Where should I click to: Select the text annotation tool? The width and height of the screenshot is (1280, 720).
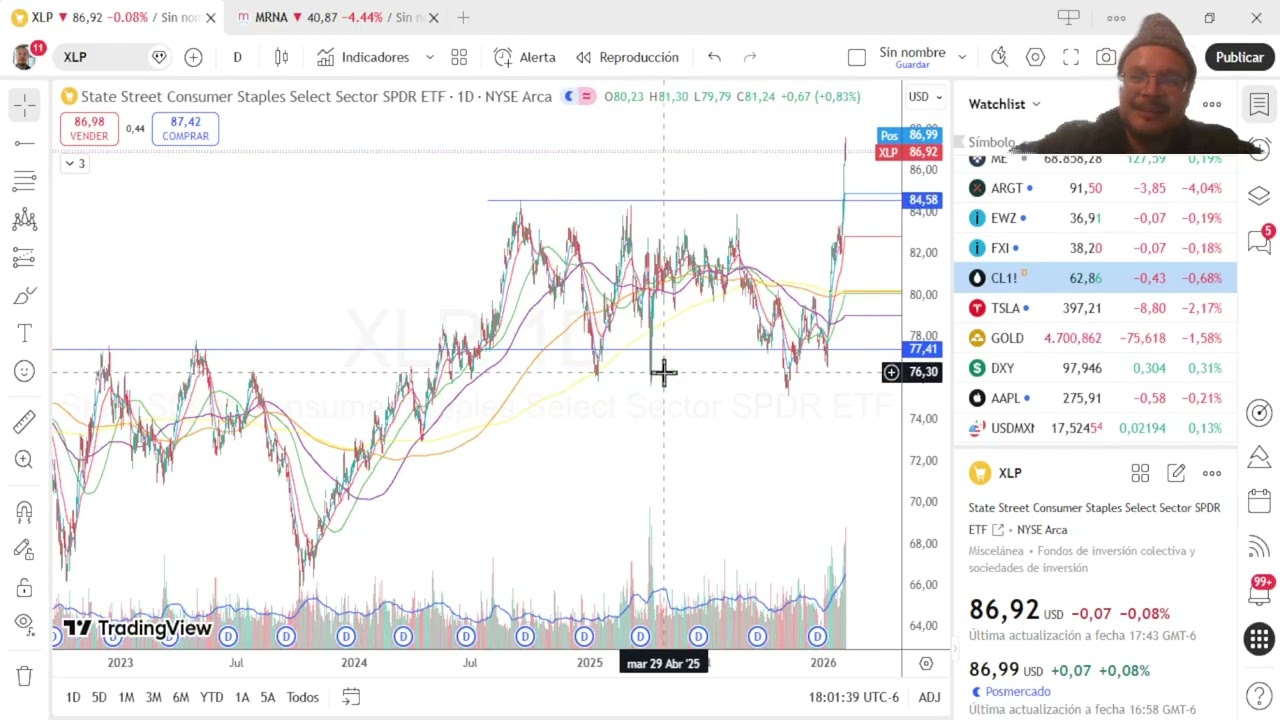[x=25, y=333]
